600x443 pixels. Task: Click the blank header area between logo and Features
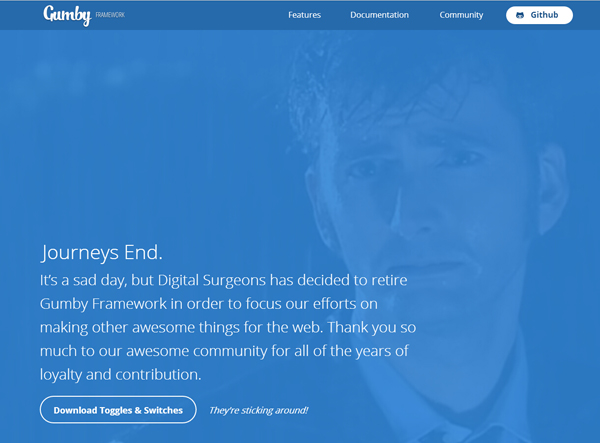207,15
